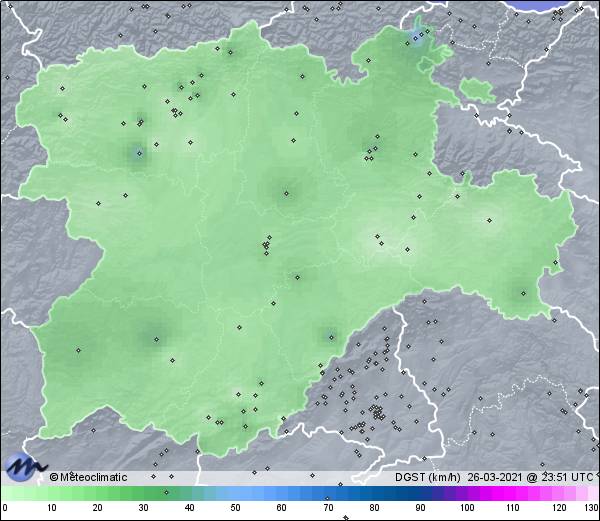
Task: Click the 26-03-2021 date text
Action: click(495, 477)
